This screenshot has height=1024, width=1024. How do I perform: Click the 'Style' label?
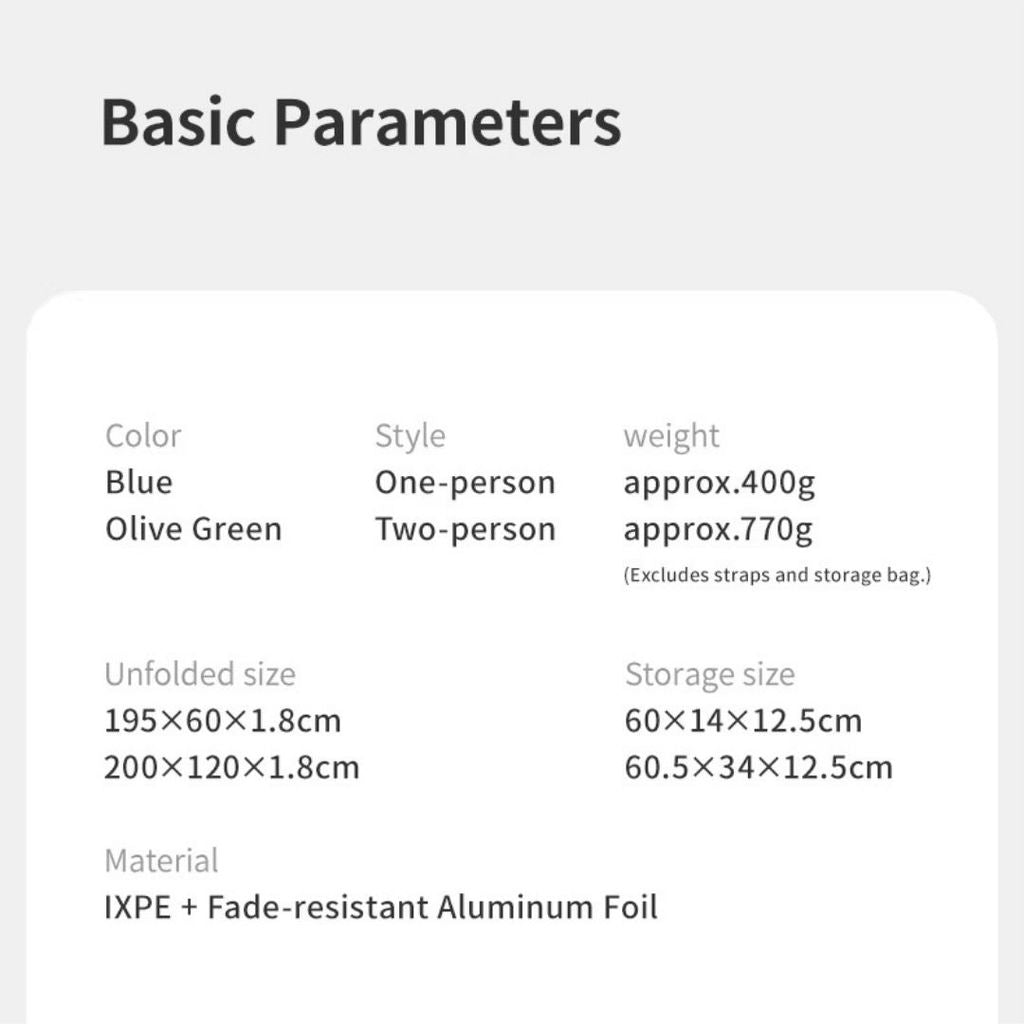pos(410,436)
